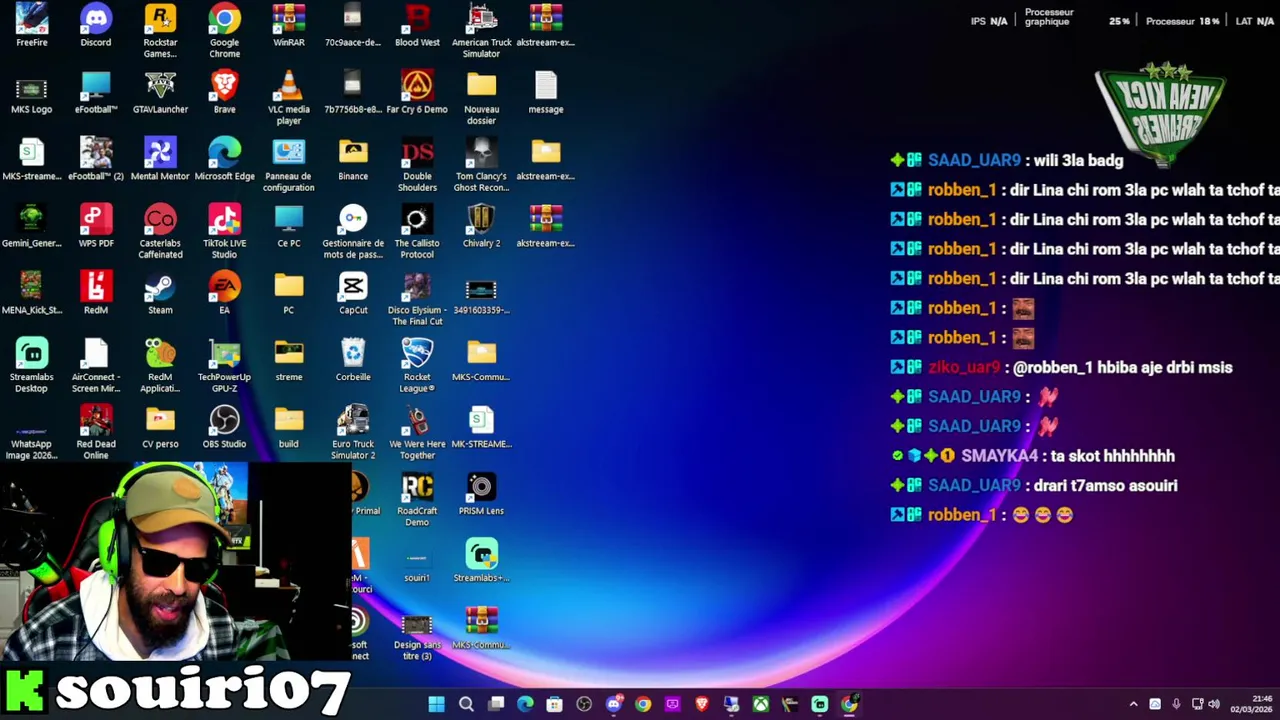This screenshot has width=1280, height=720.
Task: Select Casterlabs Caffeinated desktop icon
Action: point(160,232)
